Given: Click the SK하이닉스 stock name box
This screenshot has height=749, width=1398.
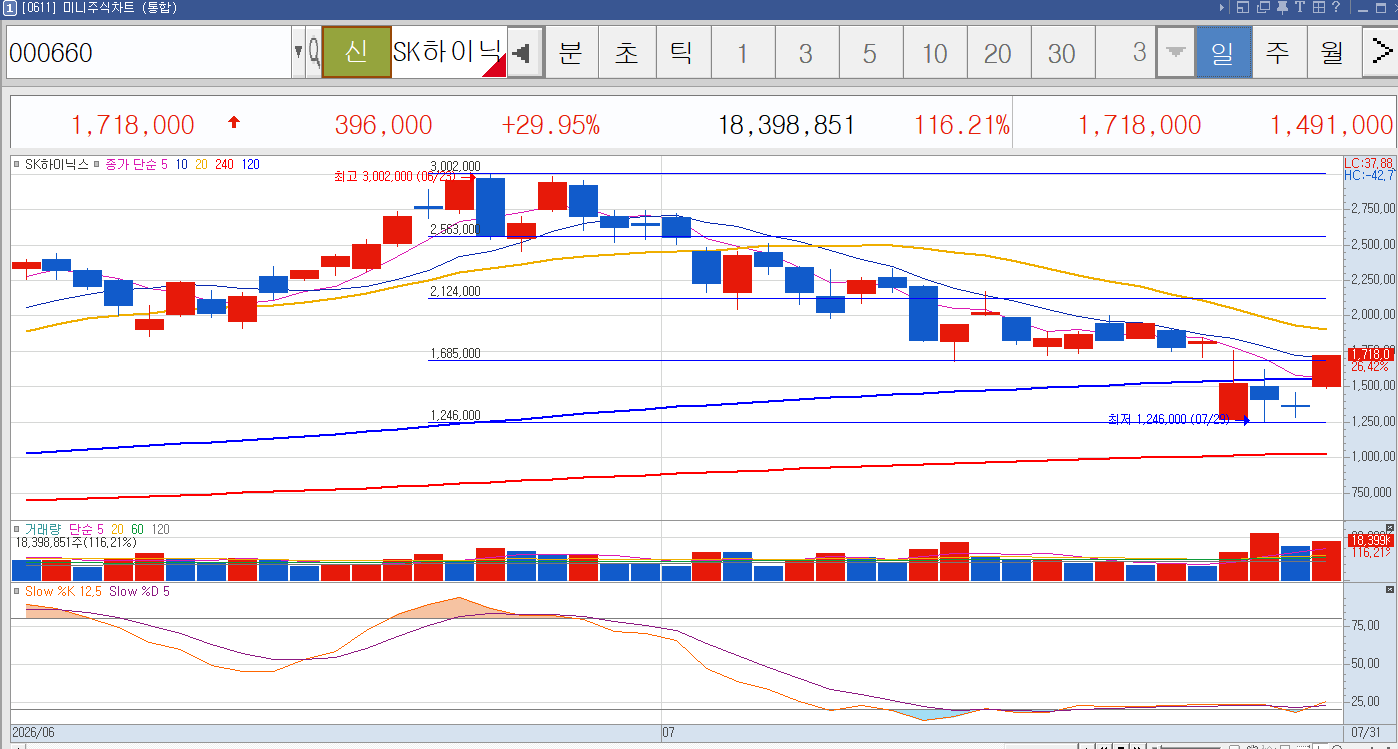Looking at the screenshot, I should pos(448,52).
